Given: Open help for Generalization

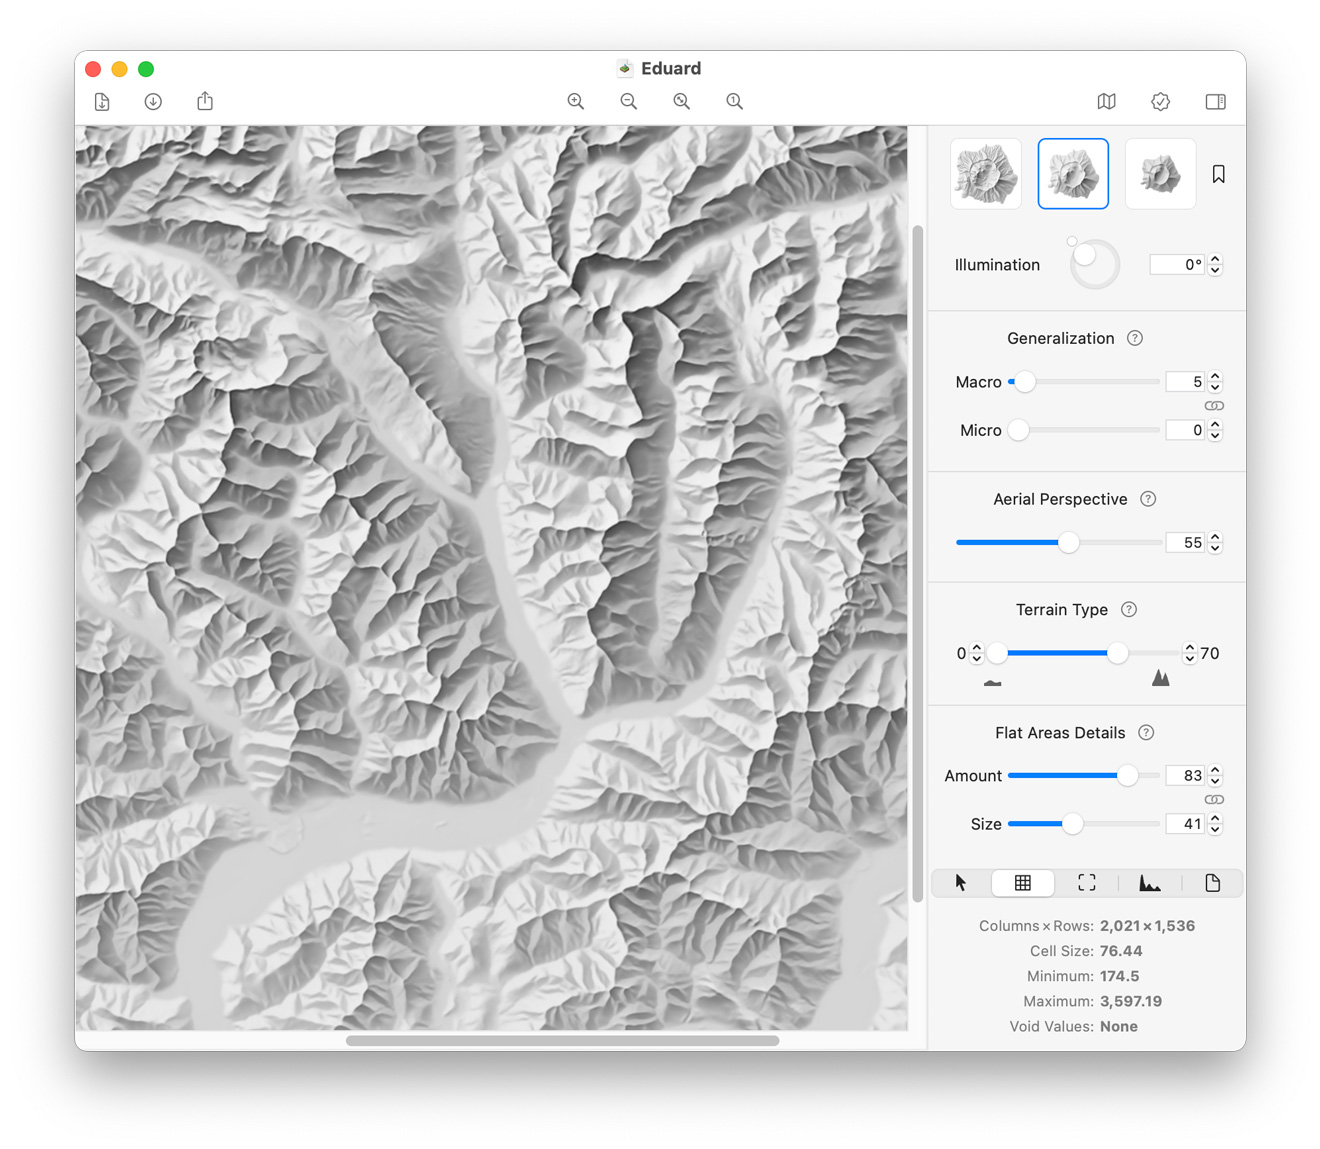Looking at the screenshot, I should point(1135,338).
